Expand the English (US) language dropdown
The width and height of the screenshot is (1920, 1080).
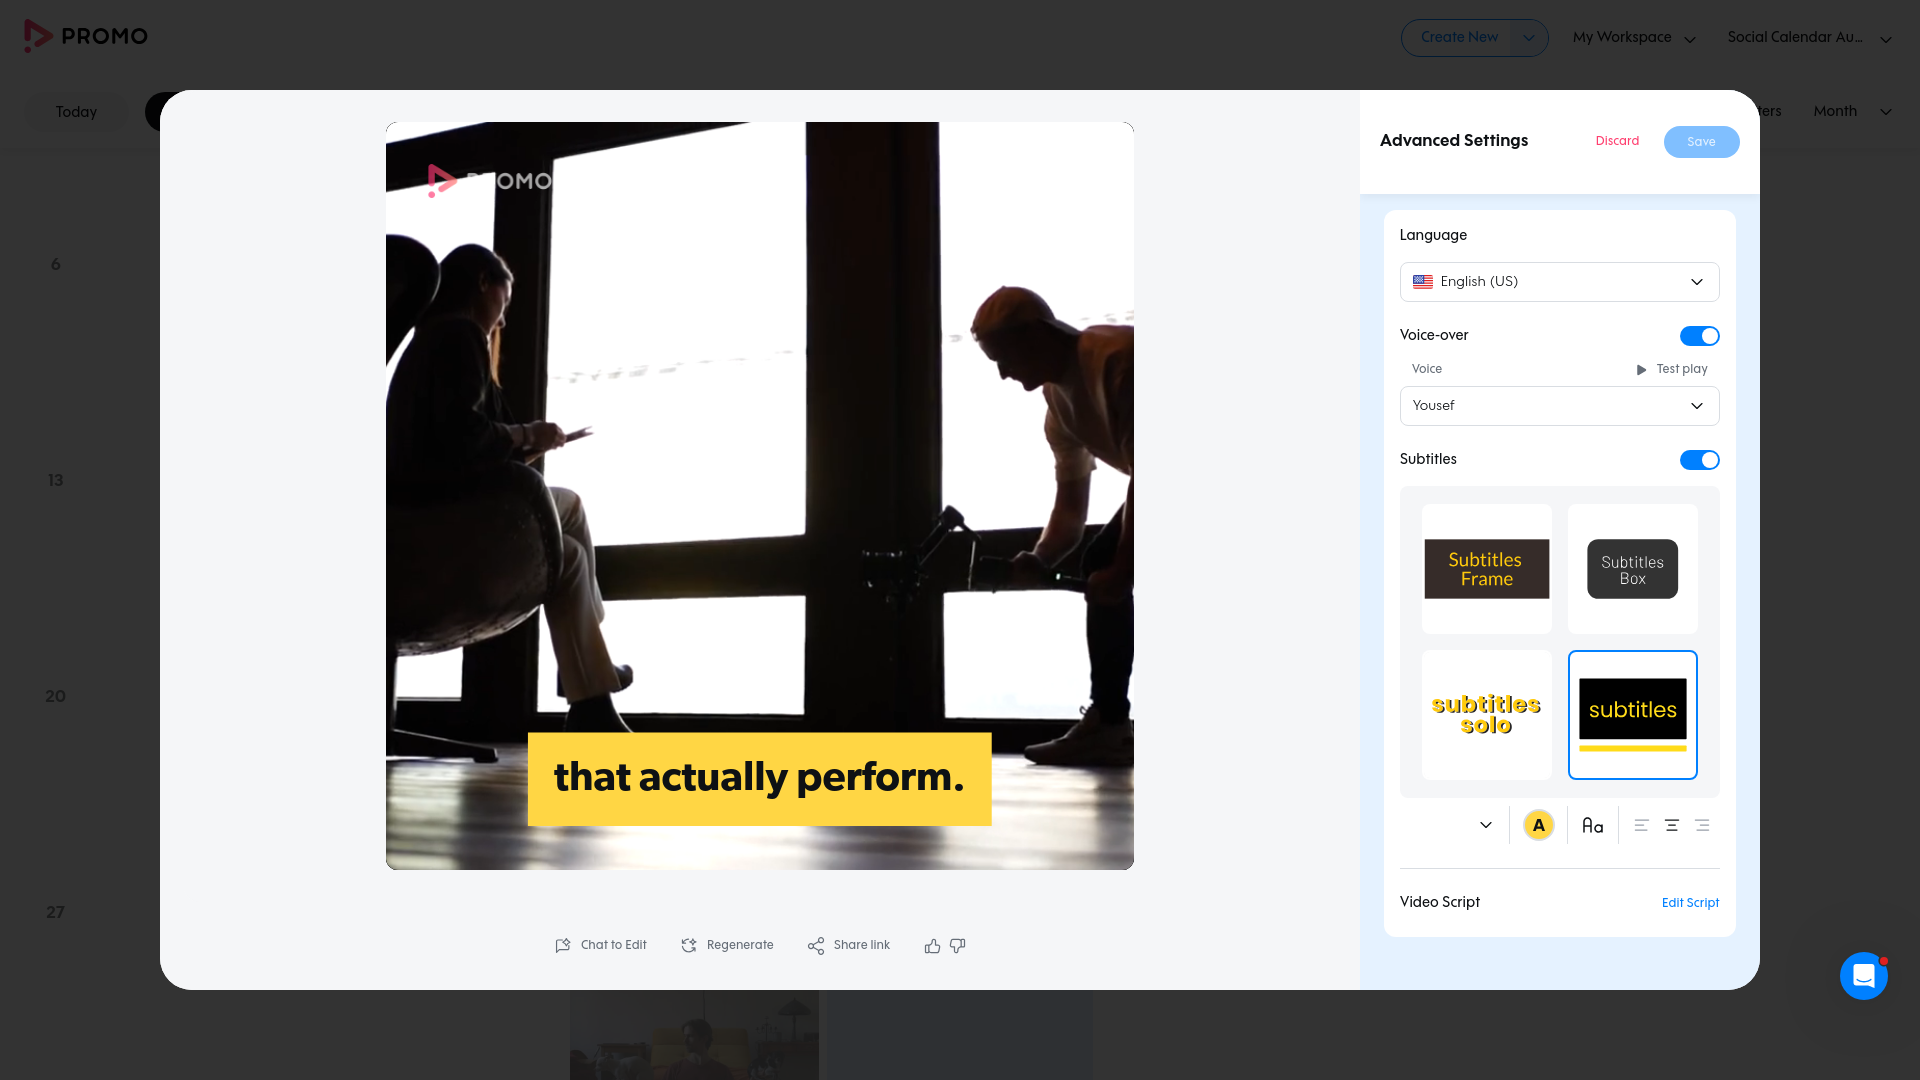click(x=1559, y=282)
